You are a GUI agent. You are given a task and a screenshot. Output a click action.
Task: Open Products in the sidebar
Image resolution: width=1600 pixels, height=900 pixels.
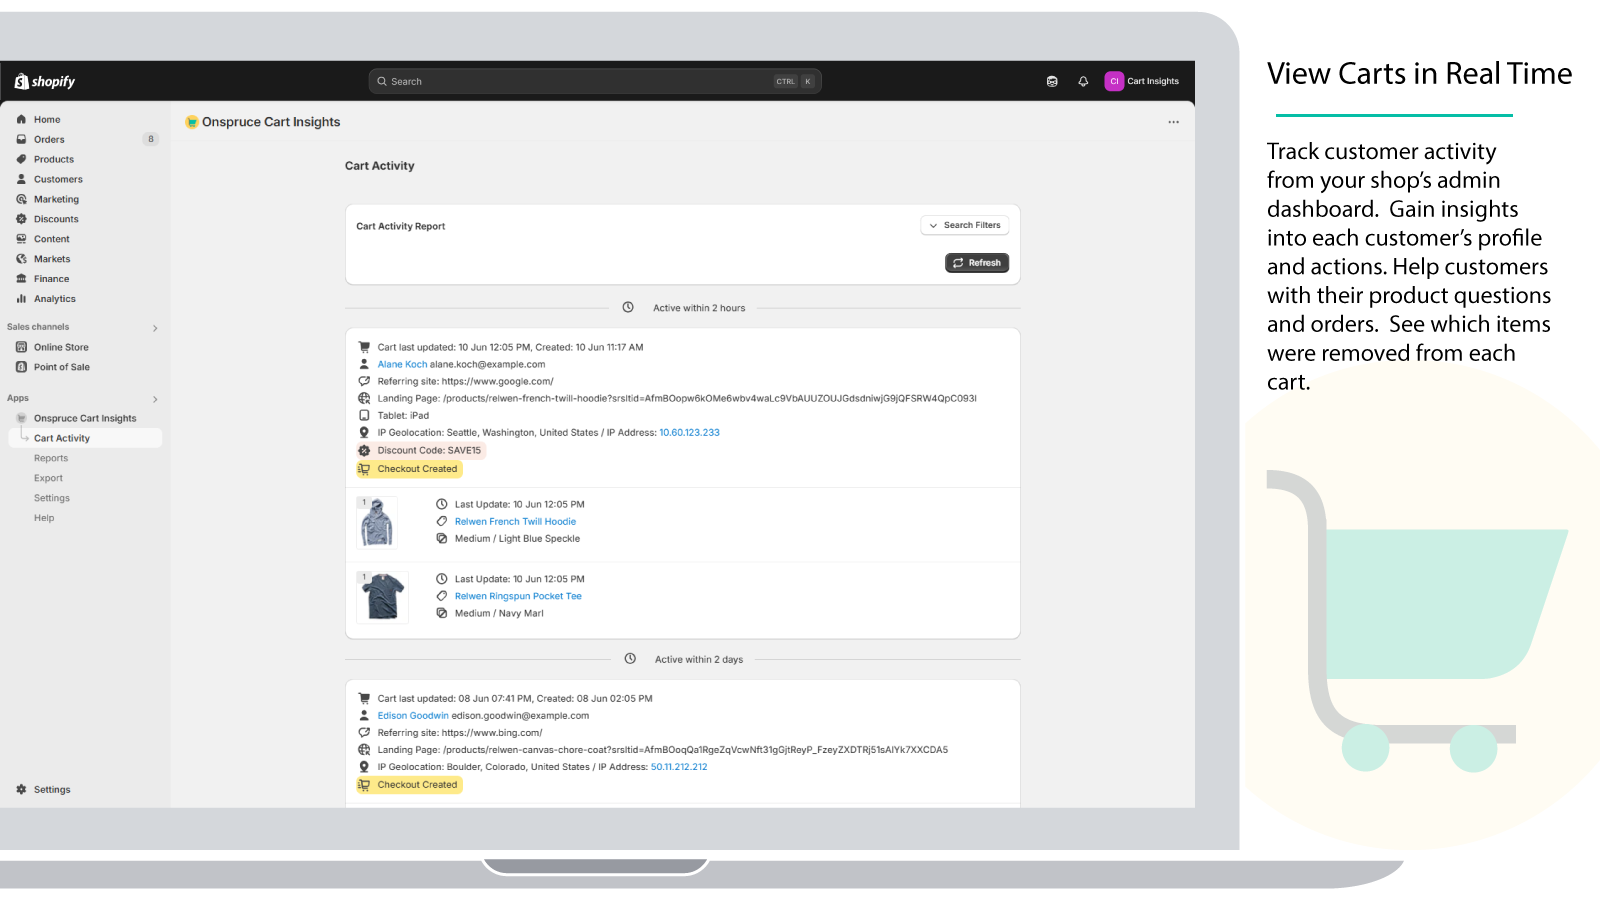(54, 160)
